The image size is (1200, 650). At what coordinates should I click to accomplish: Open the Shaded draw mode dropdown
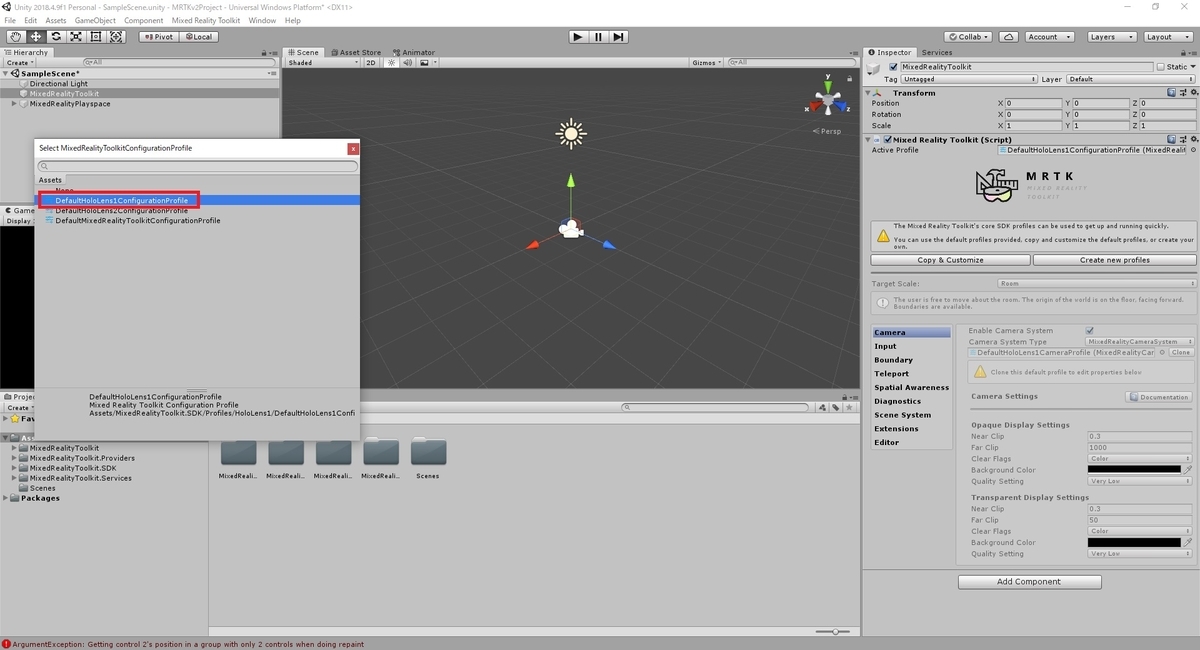click(x=323, y=63)
